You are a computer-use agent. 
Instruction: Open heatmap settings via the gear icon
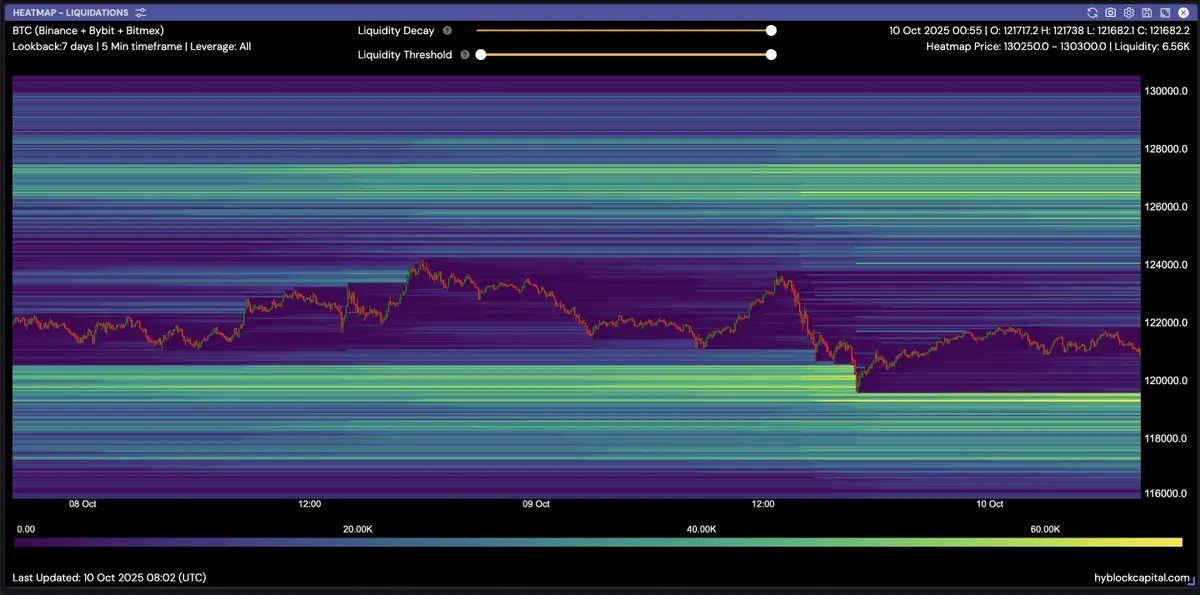[1127, 12]
